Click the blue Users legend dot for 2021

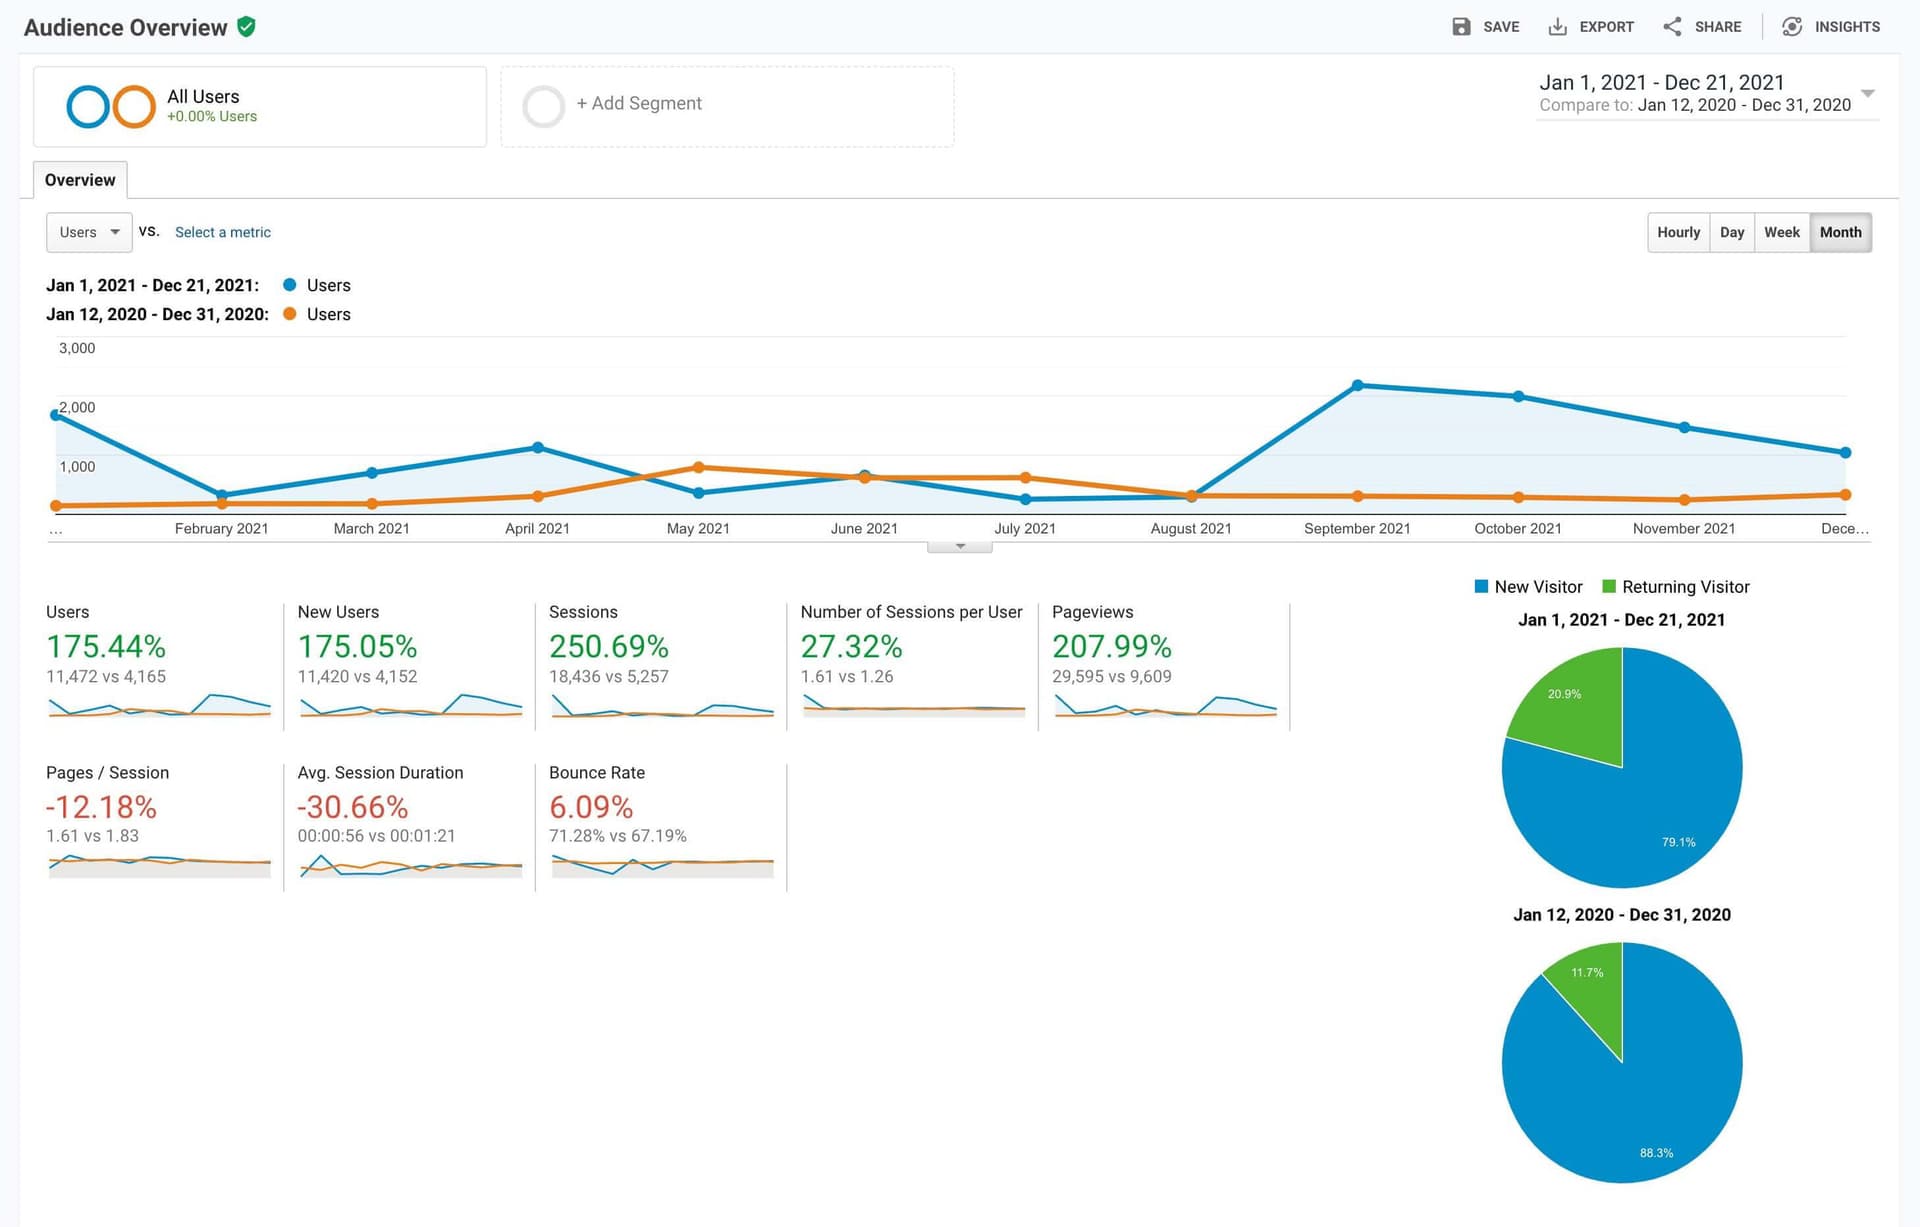(x=290, y=285)
